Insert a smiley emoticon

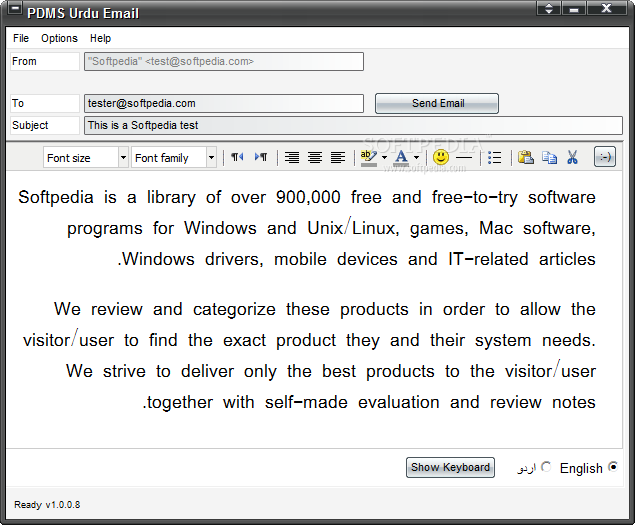click(441, 157)
